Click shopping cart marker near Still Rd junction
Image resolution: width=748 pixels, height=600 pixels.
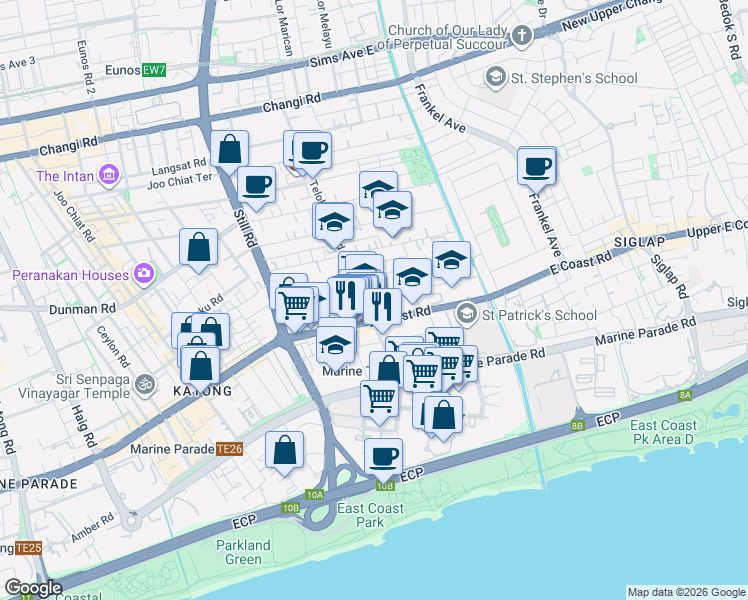pyautogui.click(x=295, y=306)
